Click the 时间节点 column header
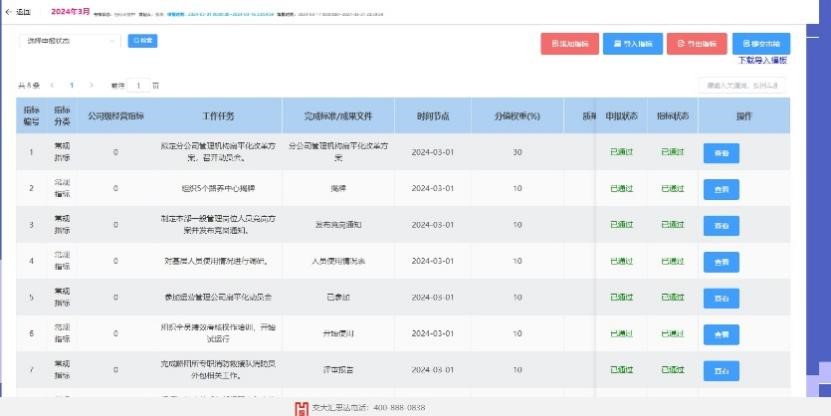Viewport: 831px width, 416px height. [x=432, y=116]
